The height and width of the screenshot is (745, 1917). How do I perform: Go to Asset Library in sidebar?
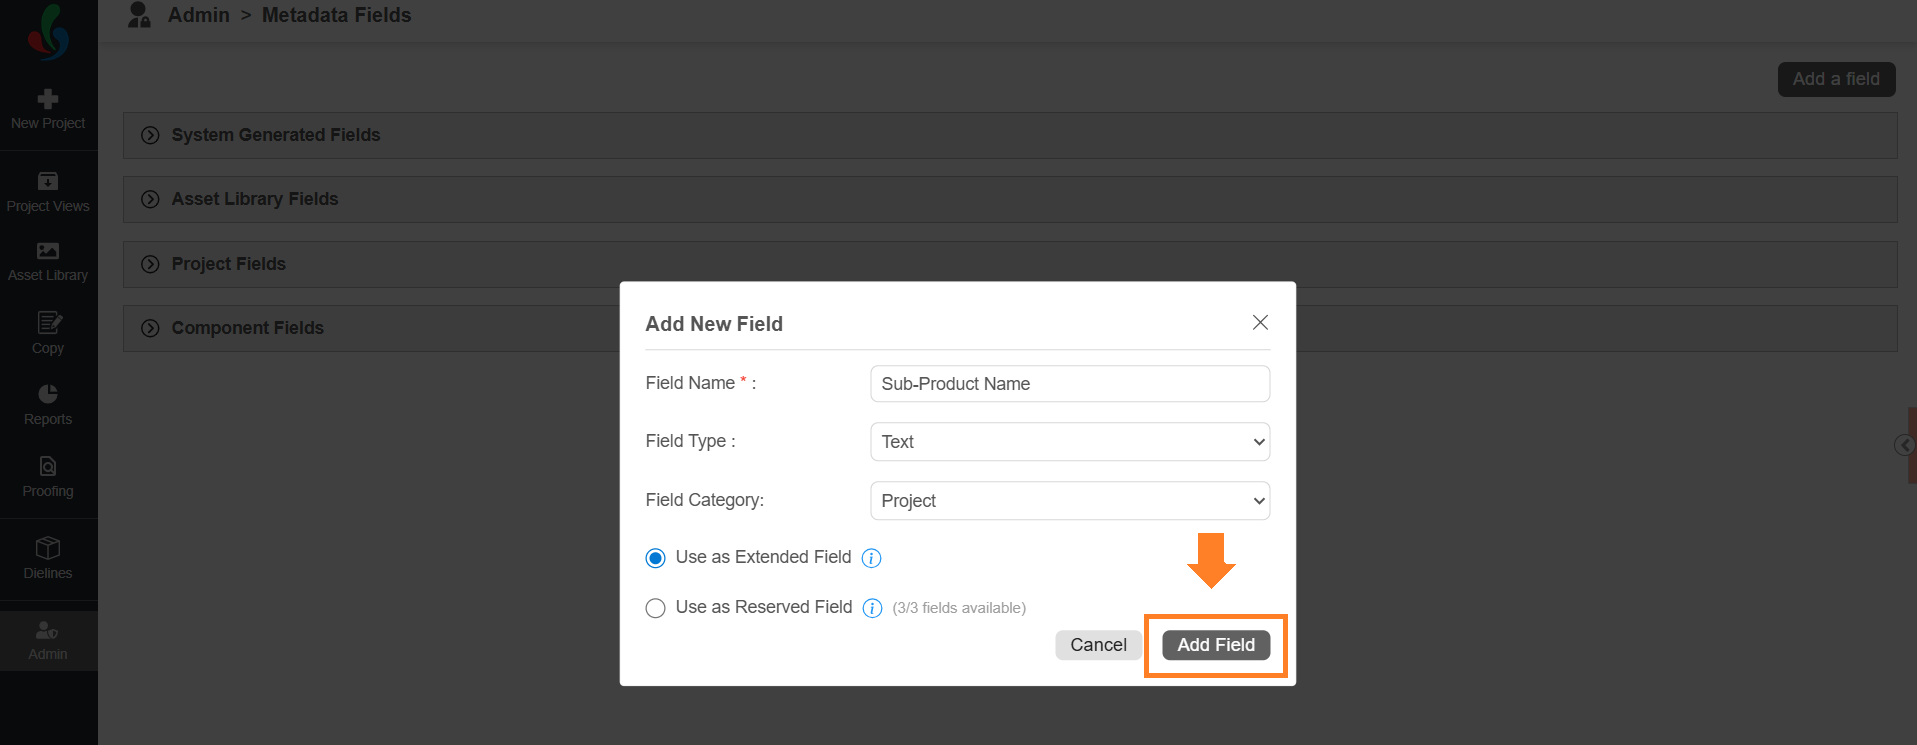coord(48,261)
